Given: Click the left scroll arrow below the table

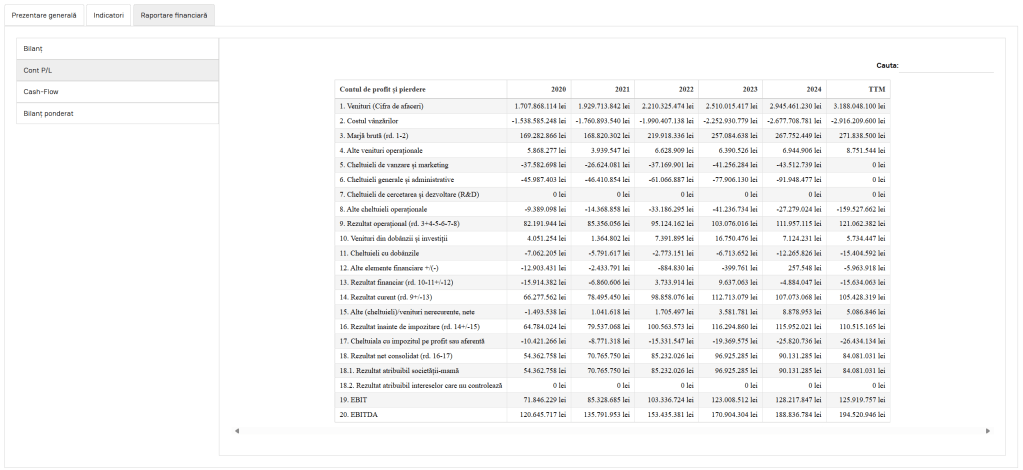Looking at the screenshot, I should pyautogui.click(x=237, y=431).
